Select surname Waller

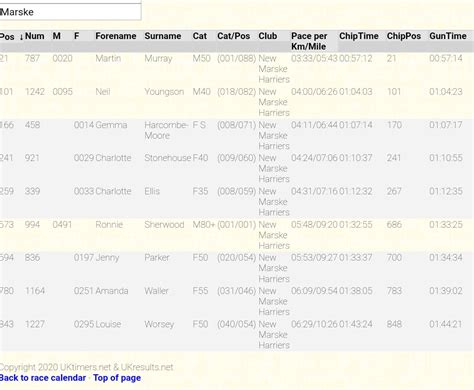click(156, 291)
